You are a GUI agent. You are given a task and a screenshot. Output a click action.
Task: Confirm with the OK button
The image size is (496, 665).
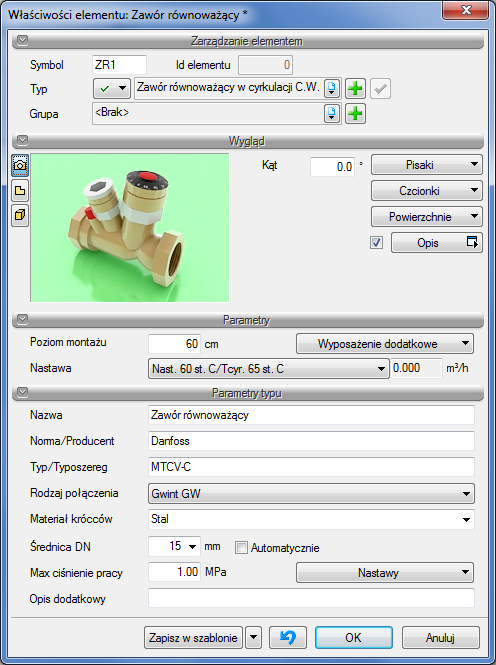[x=354, y=637]
